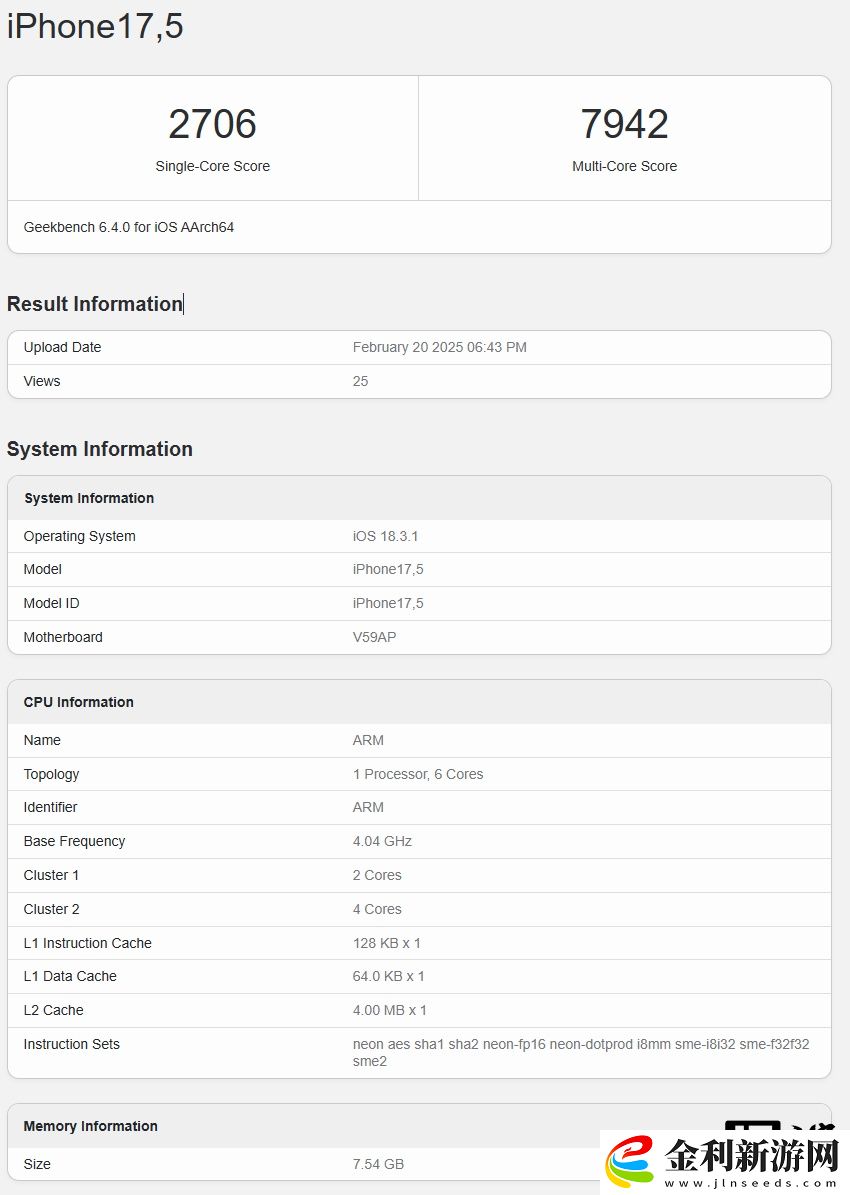Viewport: 850px width, 1195px height.
Task: Select the views count 25
Action: [x=361, y=381]
